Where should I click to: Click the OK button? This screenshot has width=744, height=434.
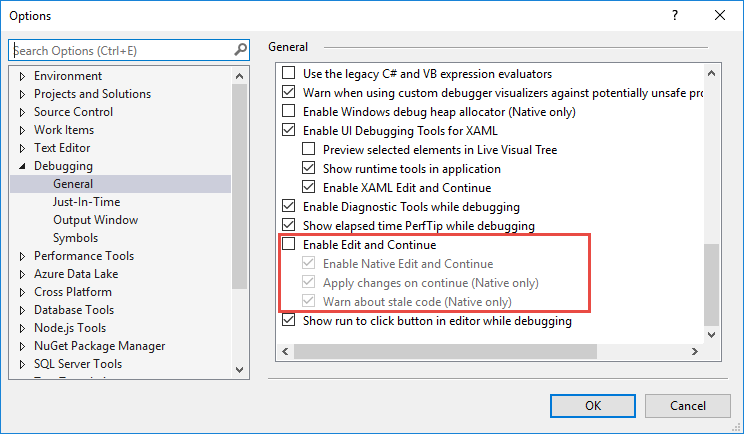pos(593,405)
